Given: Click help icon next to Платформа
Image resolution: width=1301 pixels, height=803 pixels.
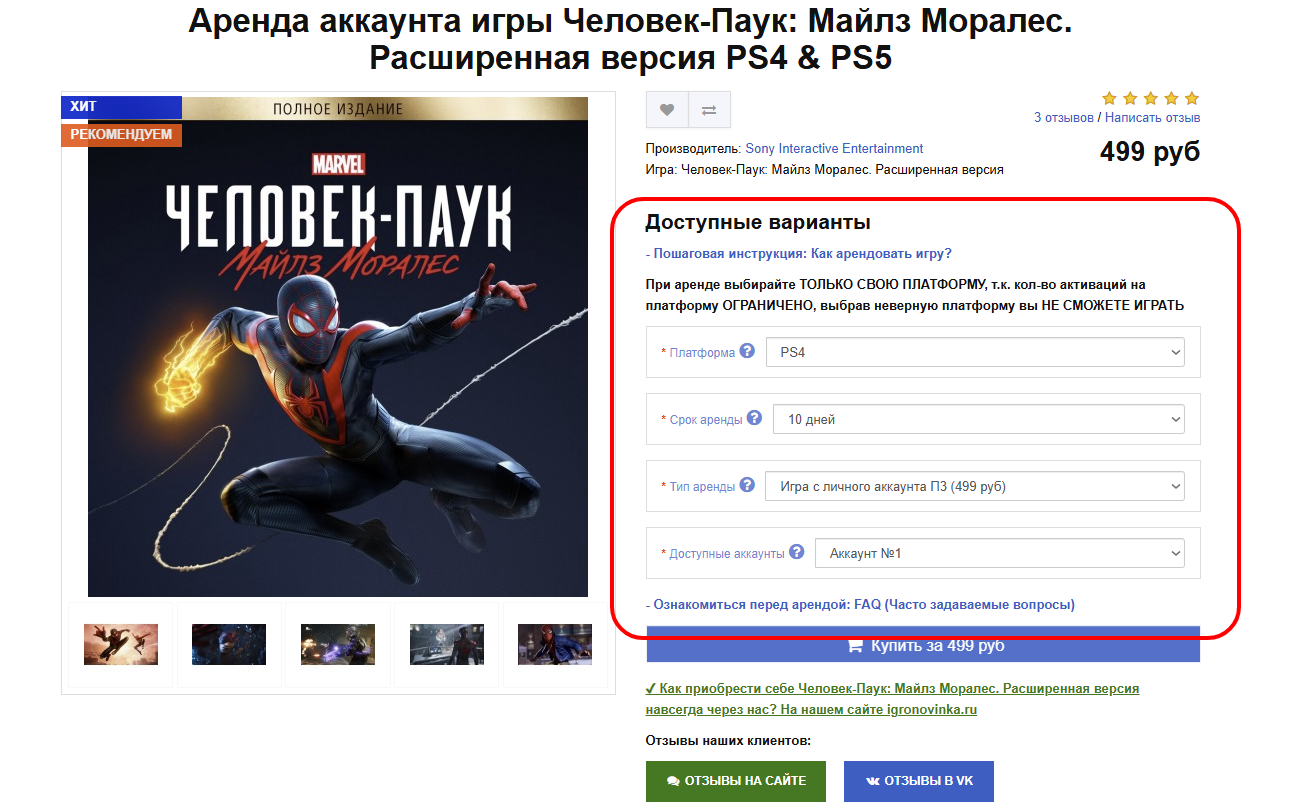Looking at the screenshot, I should (747, 351).
